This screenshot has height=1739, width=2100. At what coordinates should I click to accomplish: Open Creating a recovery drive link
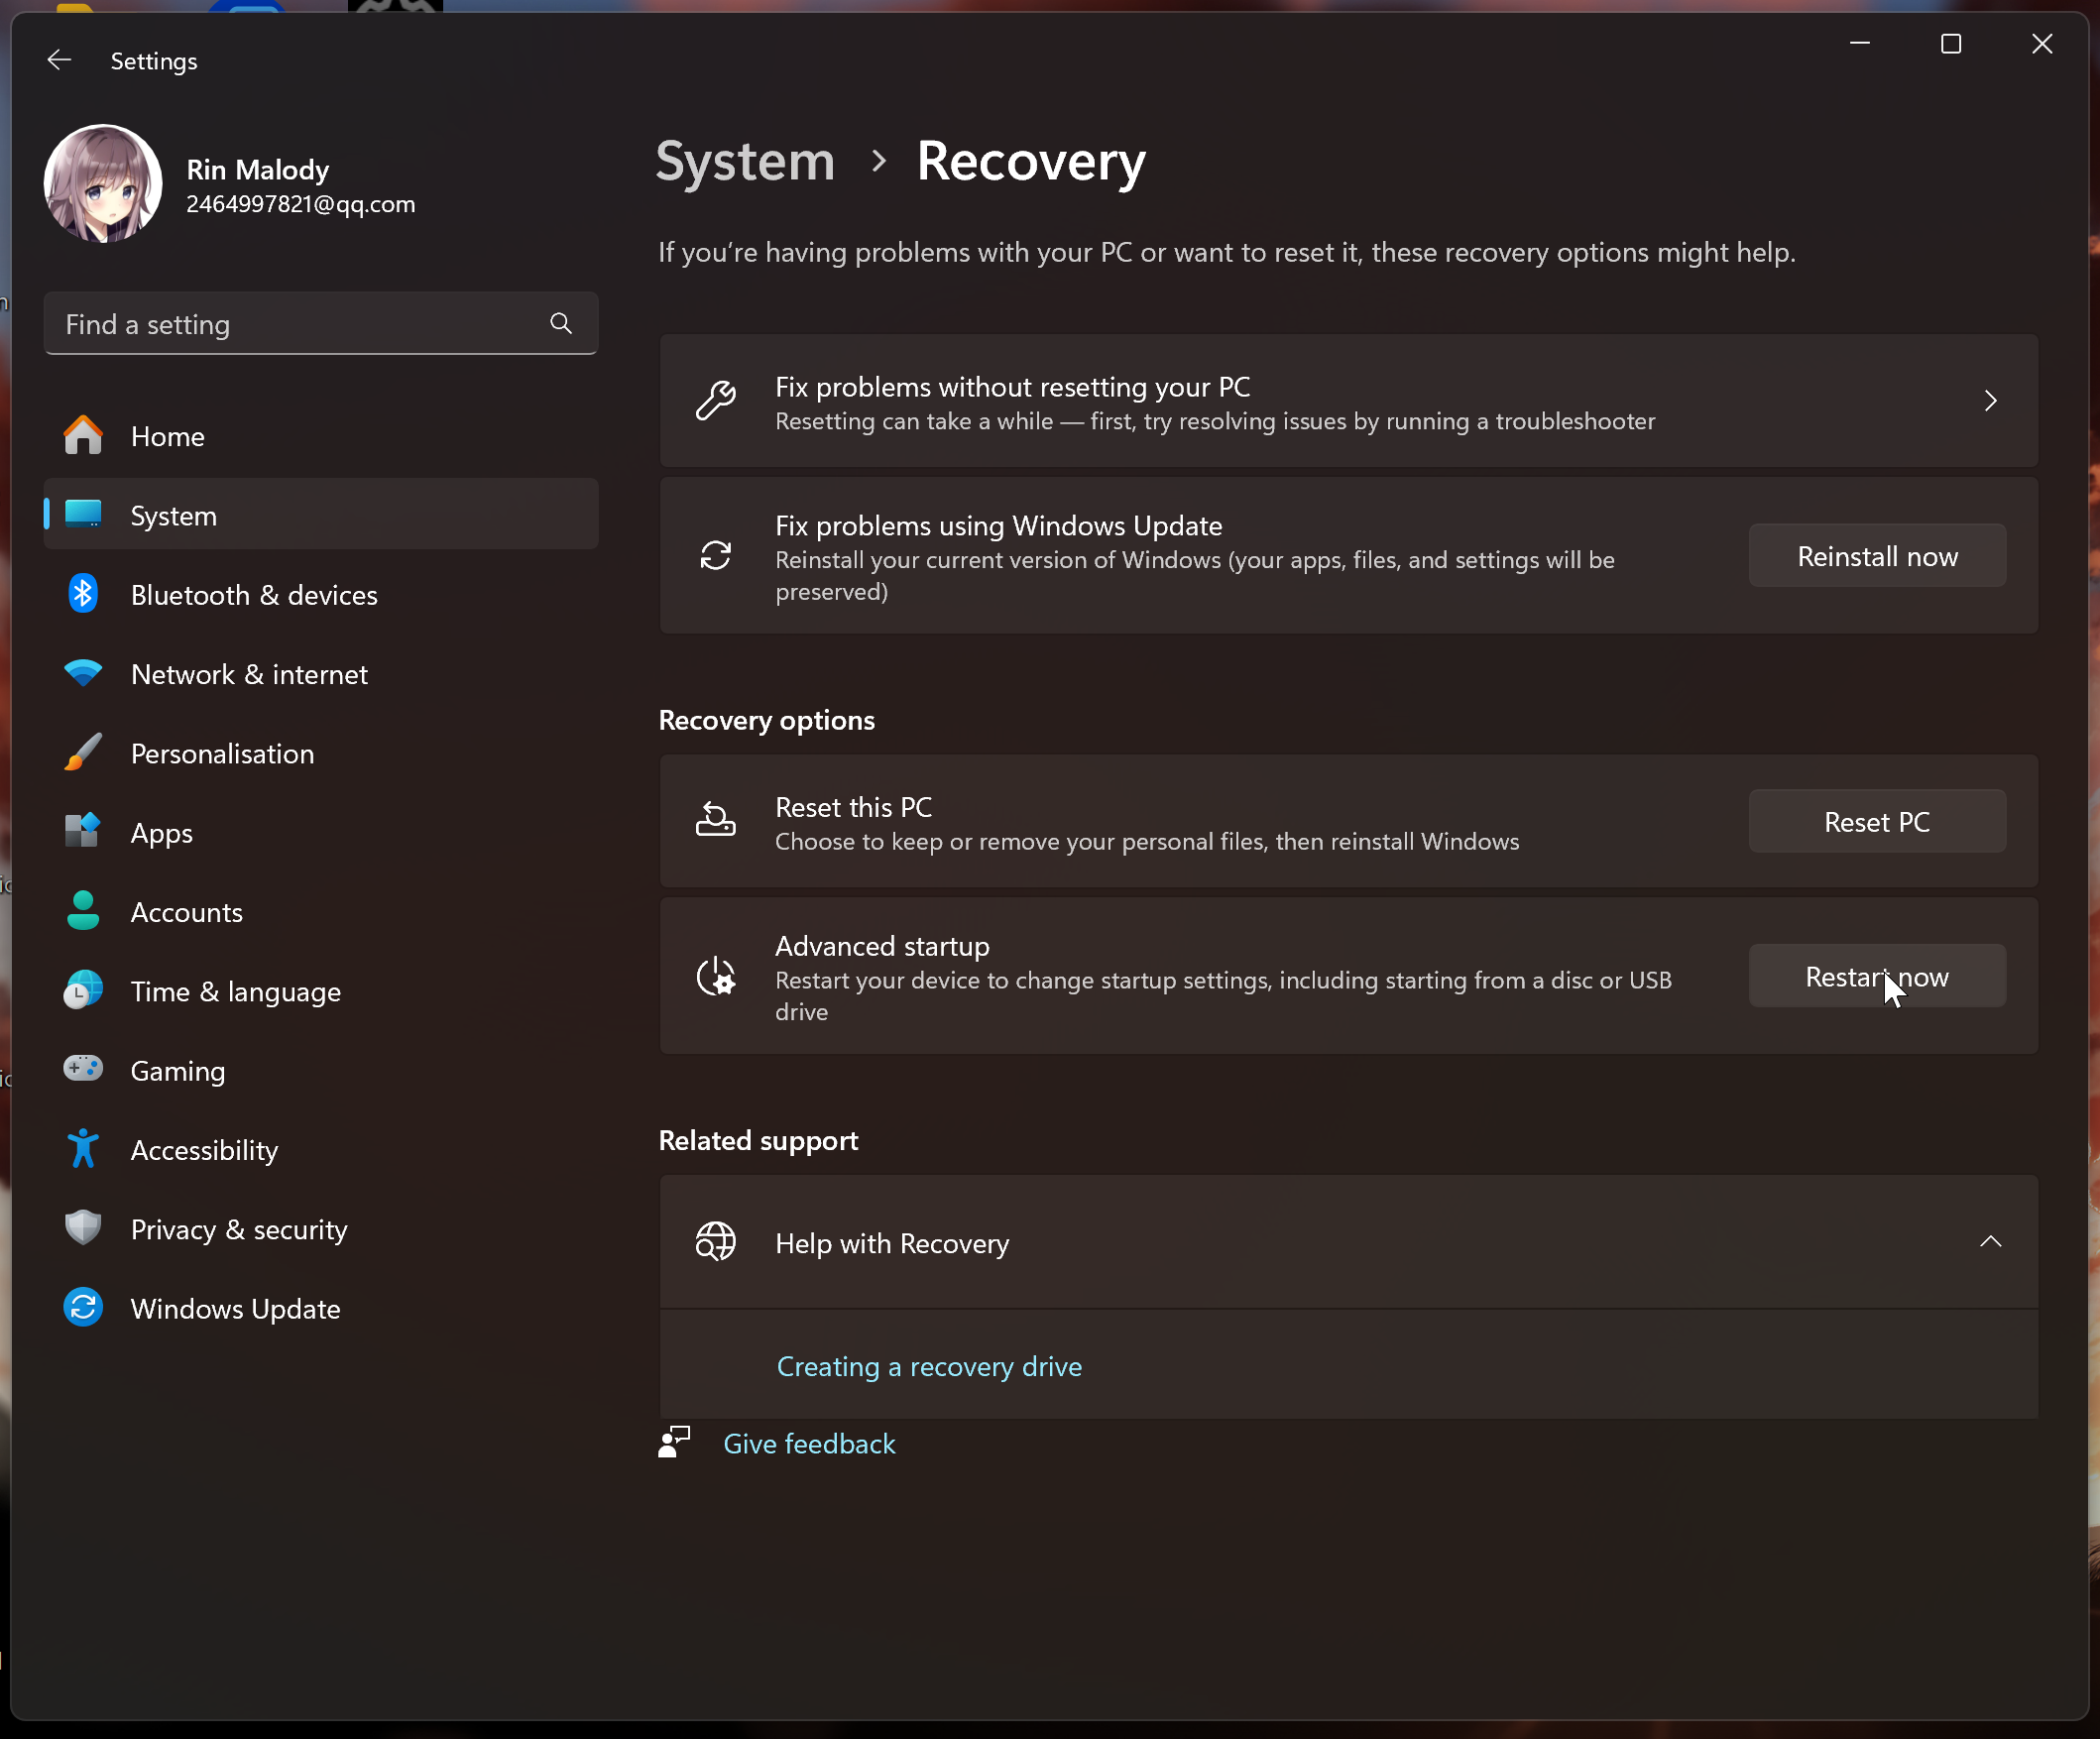(929, 1366)
